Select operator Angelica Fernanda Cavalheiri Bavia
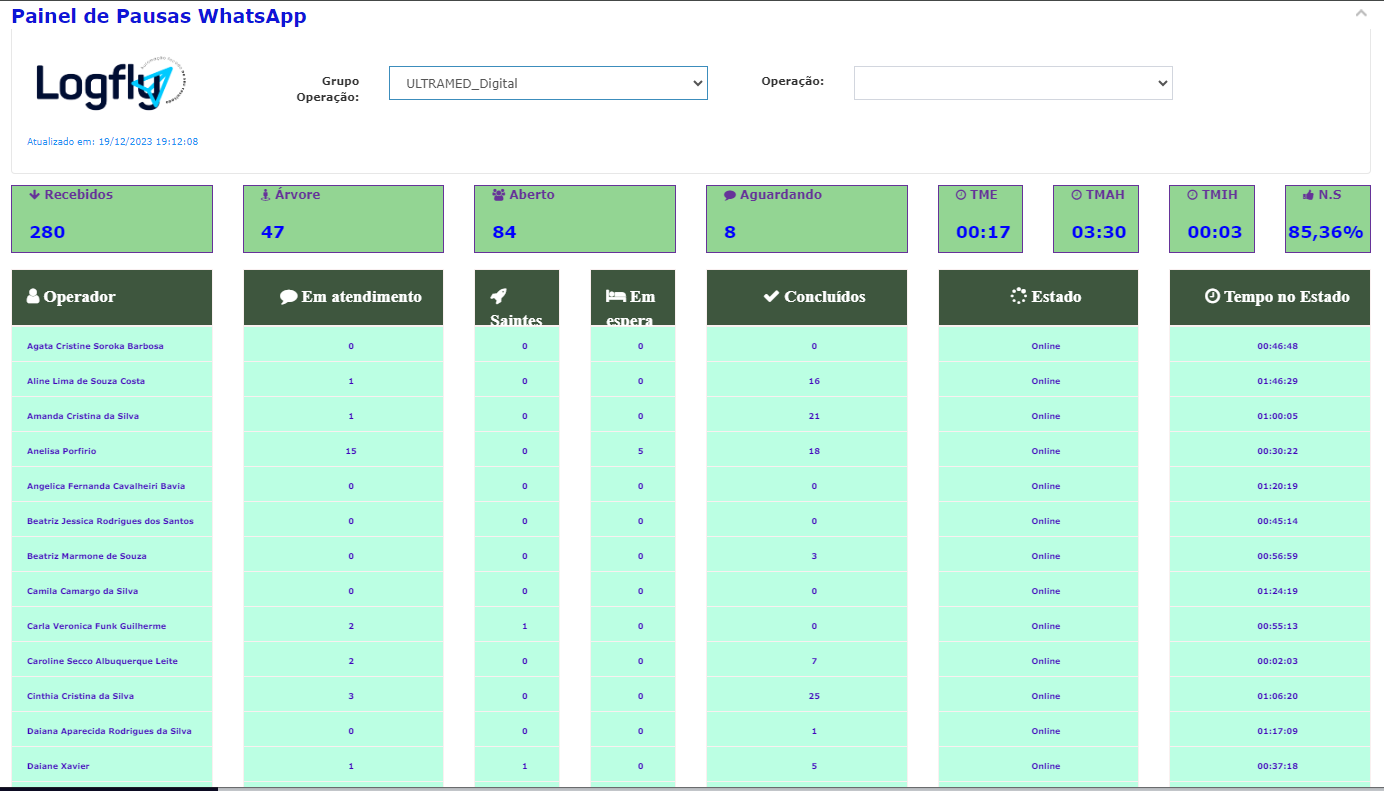Screen dimensions: 1384x791 (106, 486)
